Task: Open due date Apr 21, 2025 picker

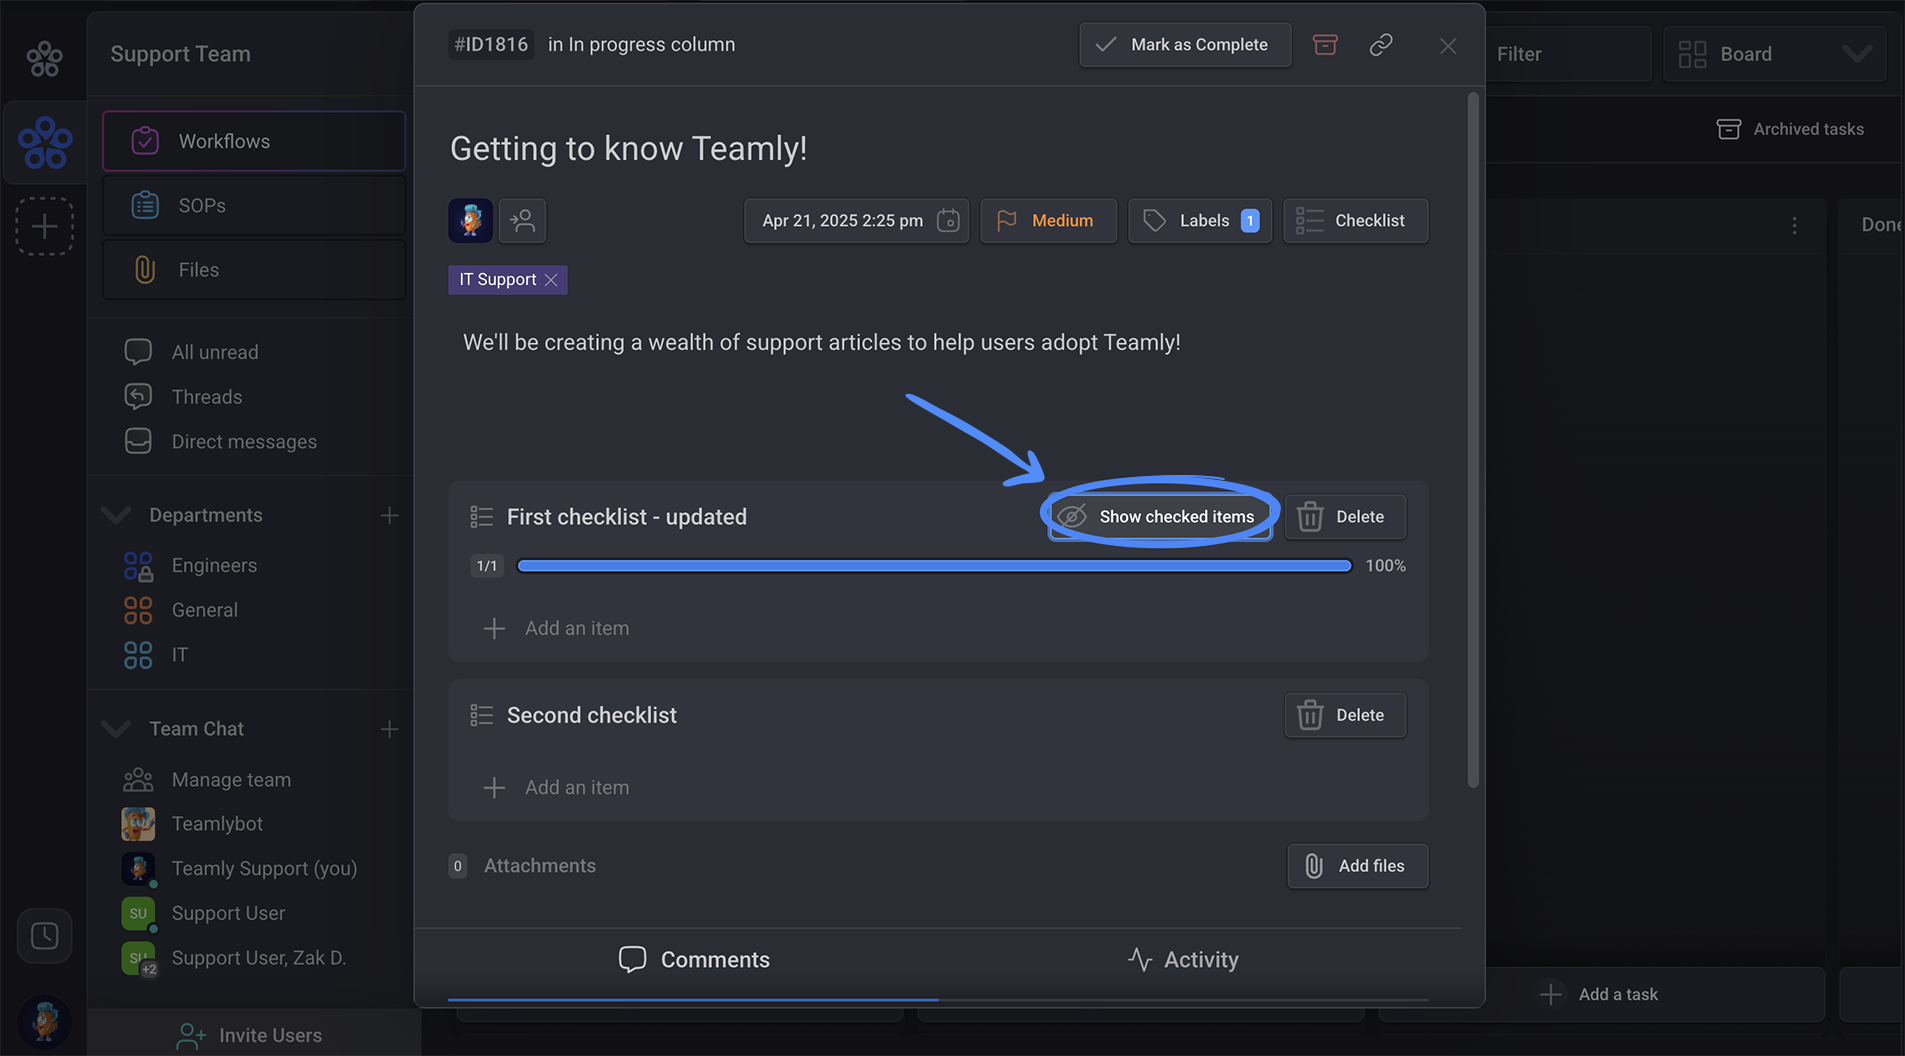Action: click(x=857, y=221)
